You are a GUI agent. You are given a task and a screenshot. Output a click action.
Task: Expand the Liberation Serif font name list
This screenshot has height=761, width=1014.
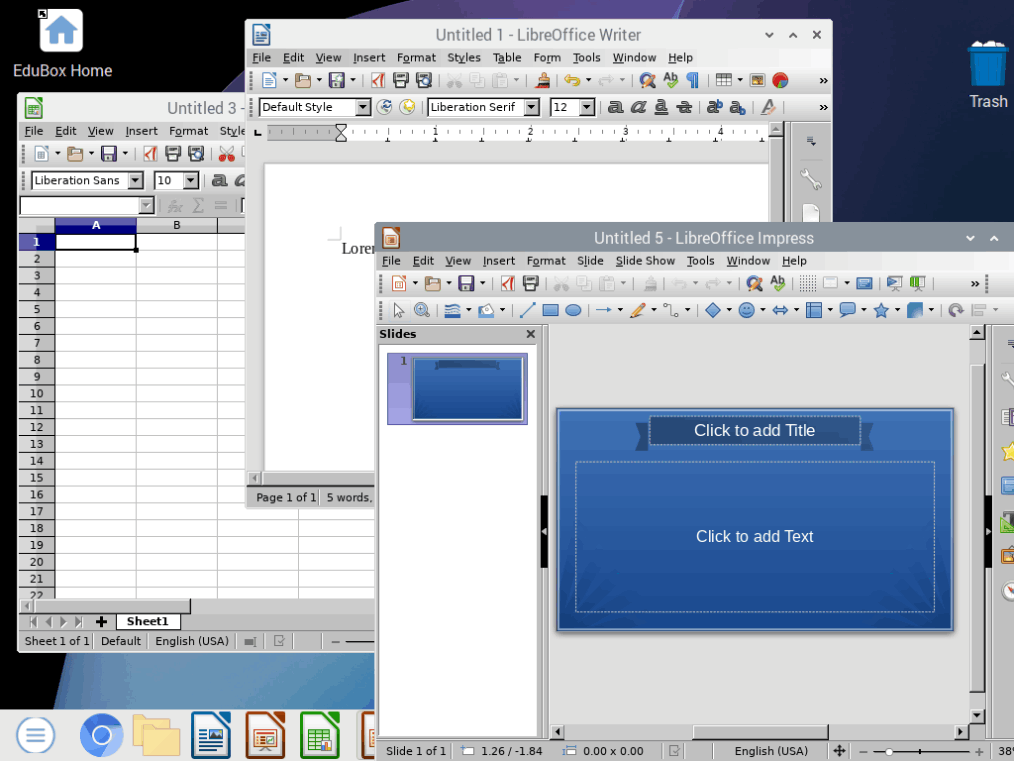531,107
